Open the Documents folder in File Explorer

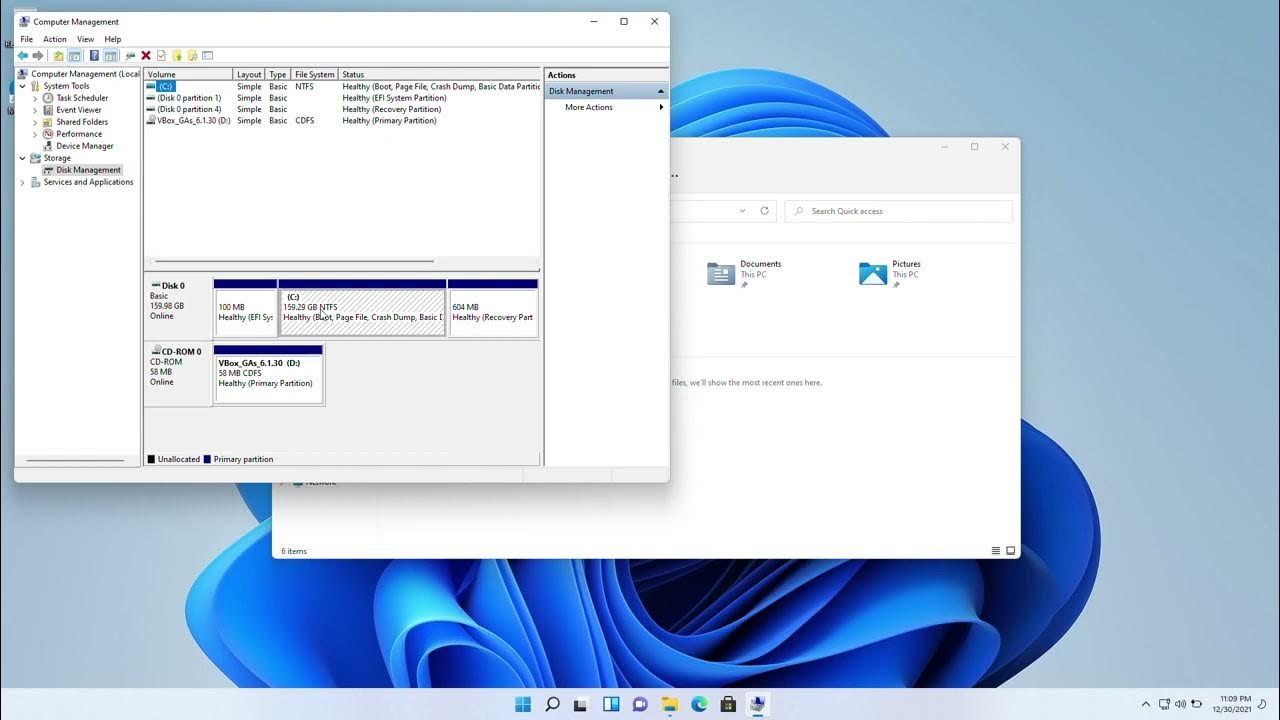(745, 273)
